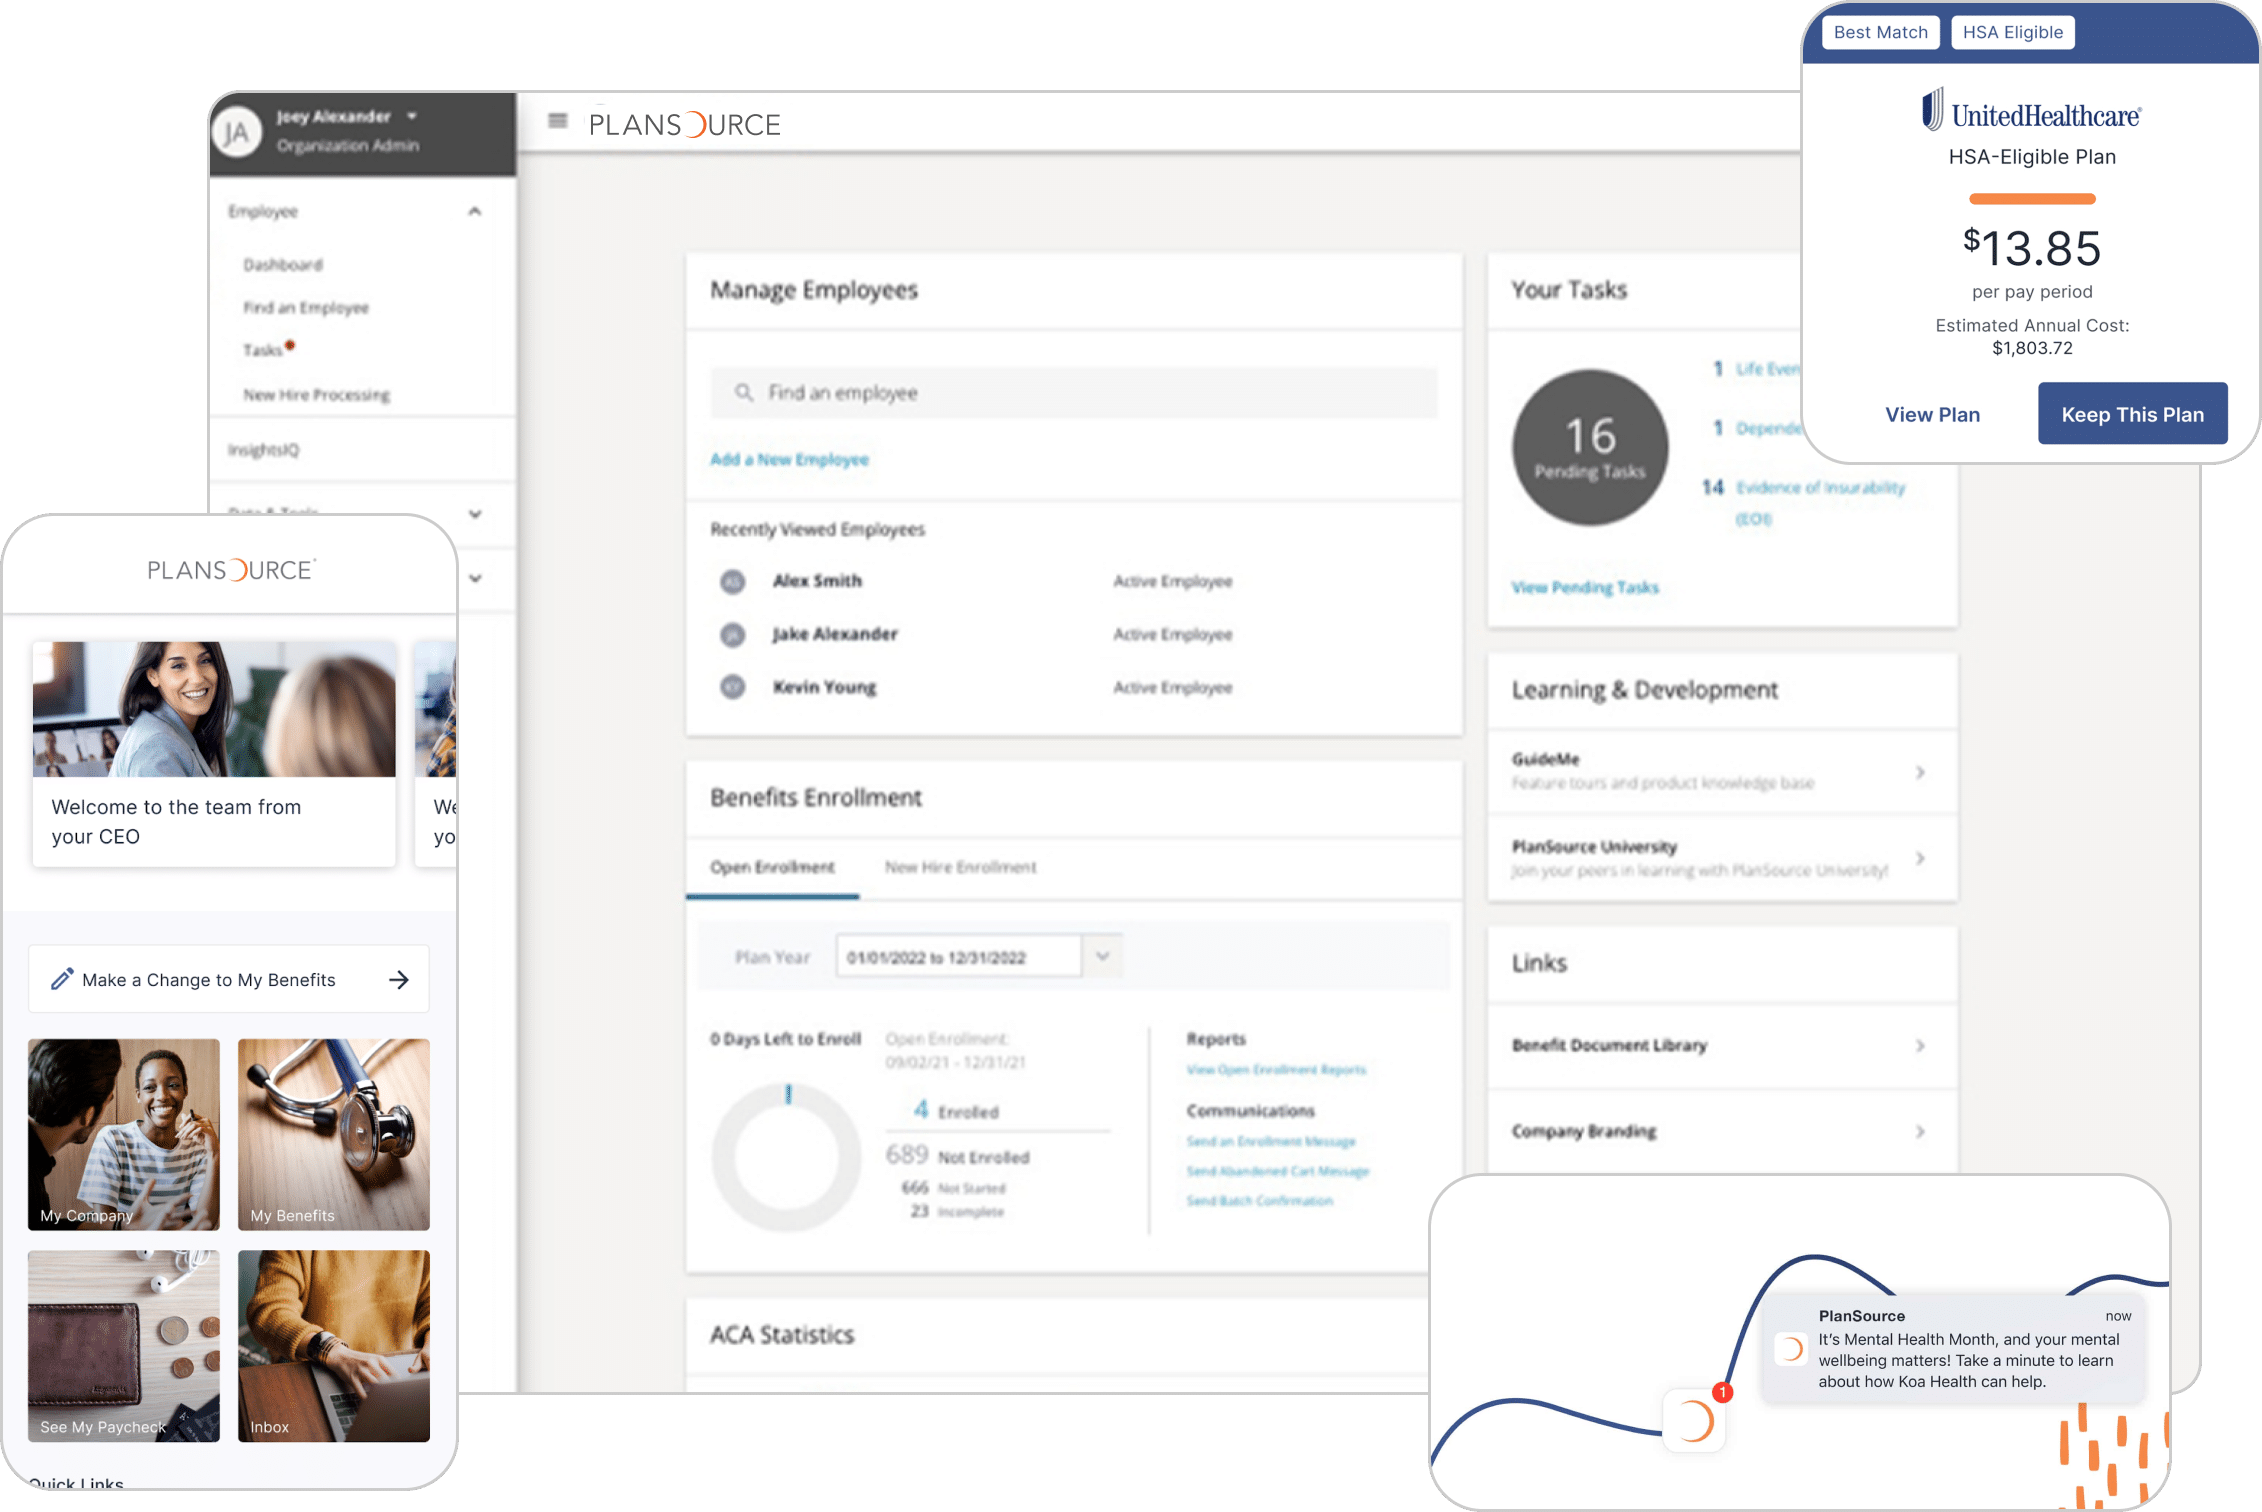2262x1512 pixels.
Task: Click the enrollment progress donut chart
Action: click(787, 1157)
